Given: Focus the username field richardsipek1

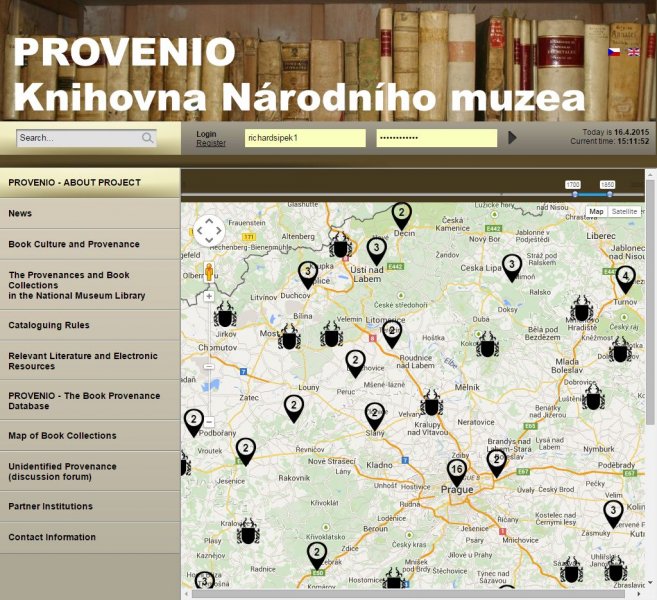Looking at the screenshot, I should [305, 138].
